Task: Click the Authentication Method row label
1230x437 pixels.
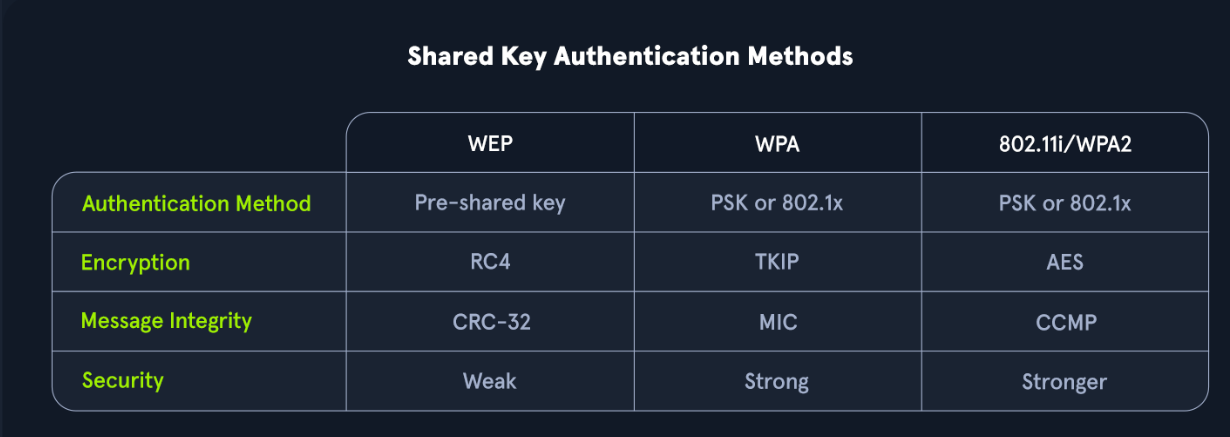Action: (196, 203)
